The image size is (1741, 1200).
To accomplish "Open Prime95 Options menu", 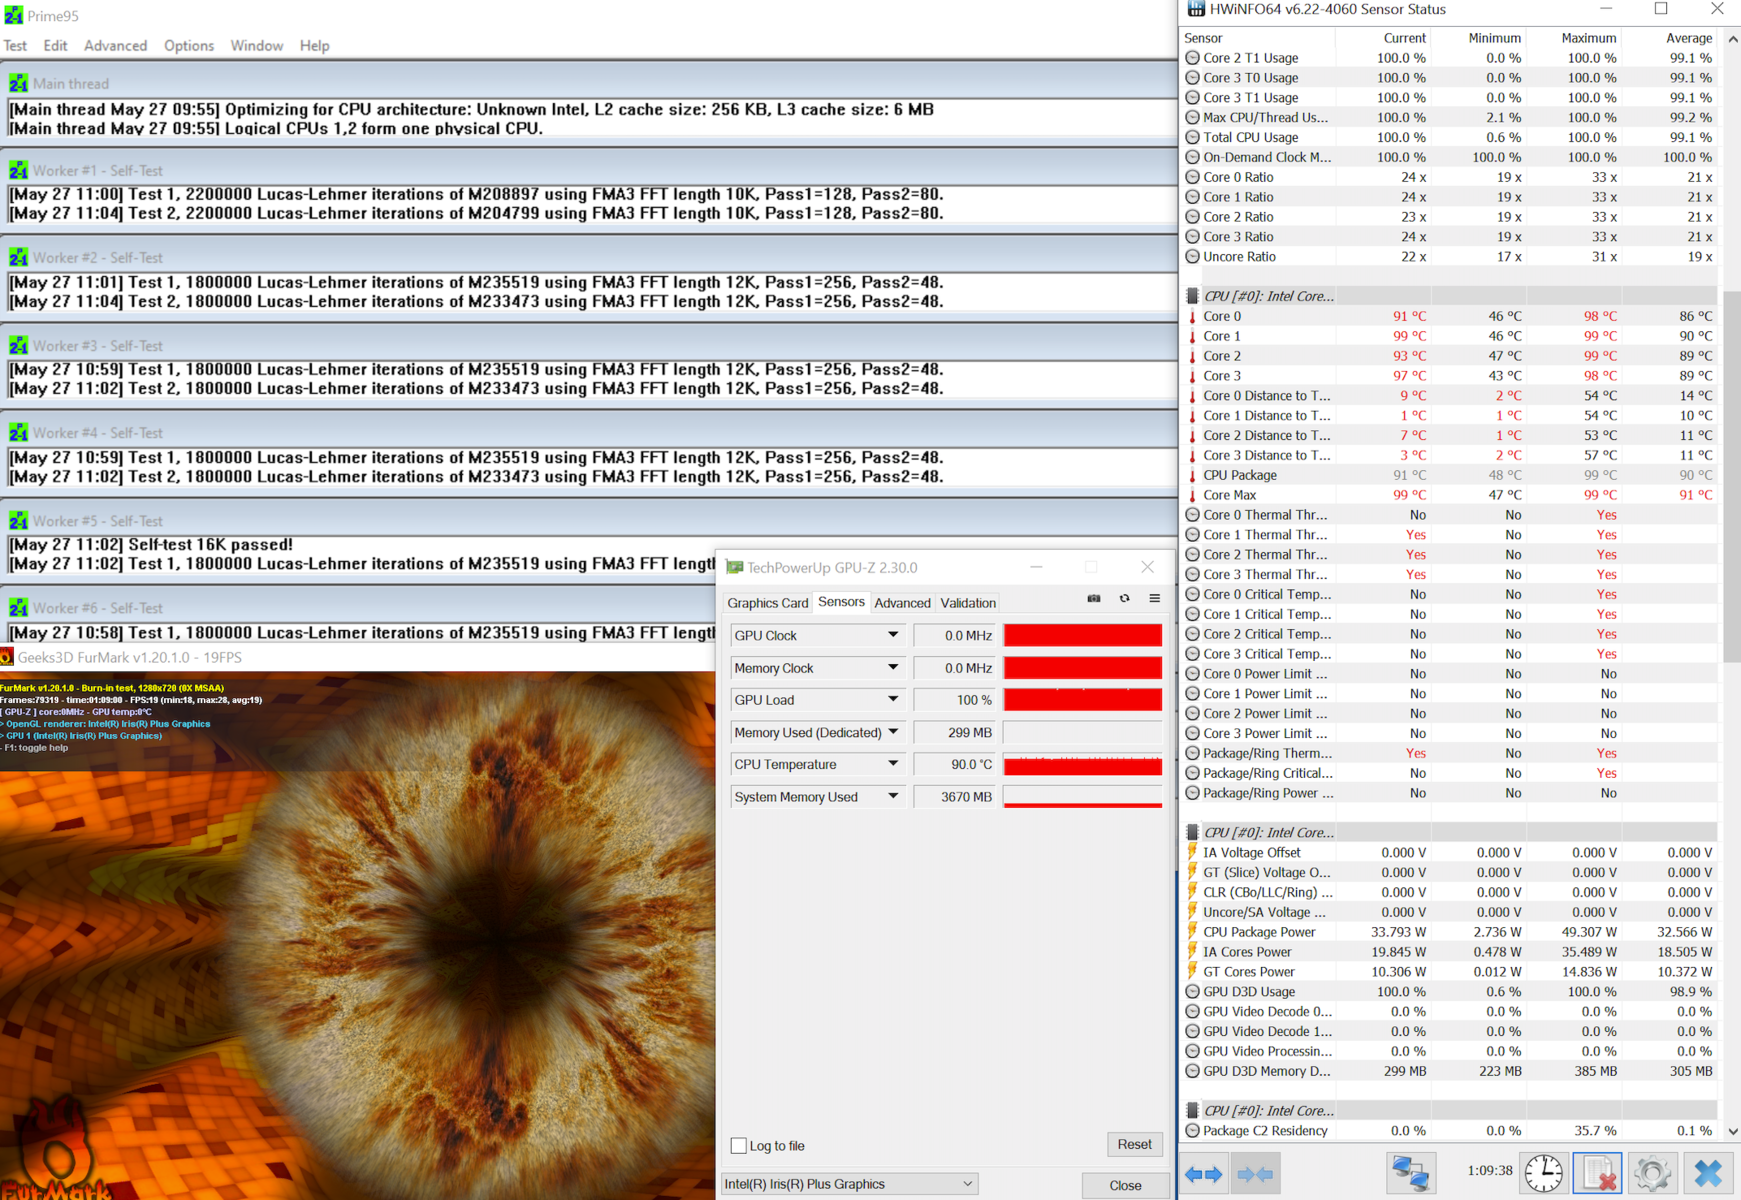I will [189, 45].
